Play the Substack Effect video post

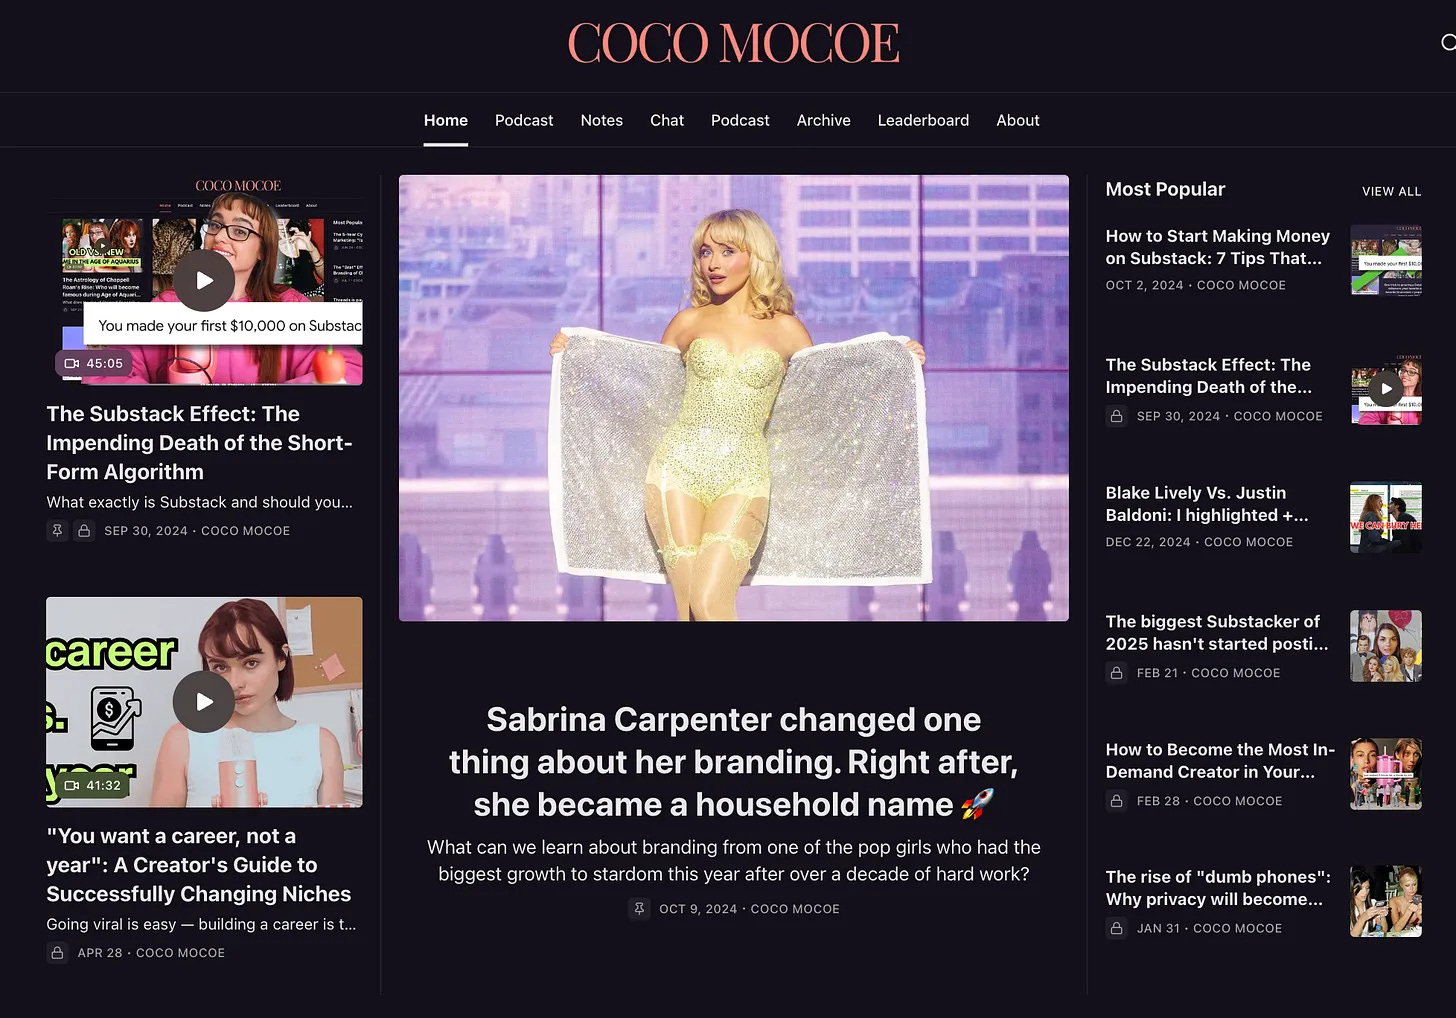click(x=204, y=280)
